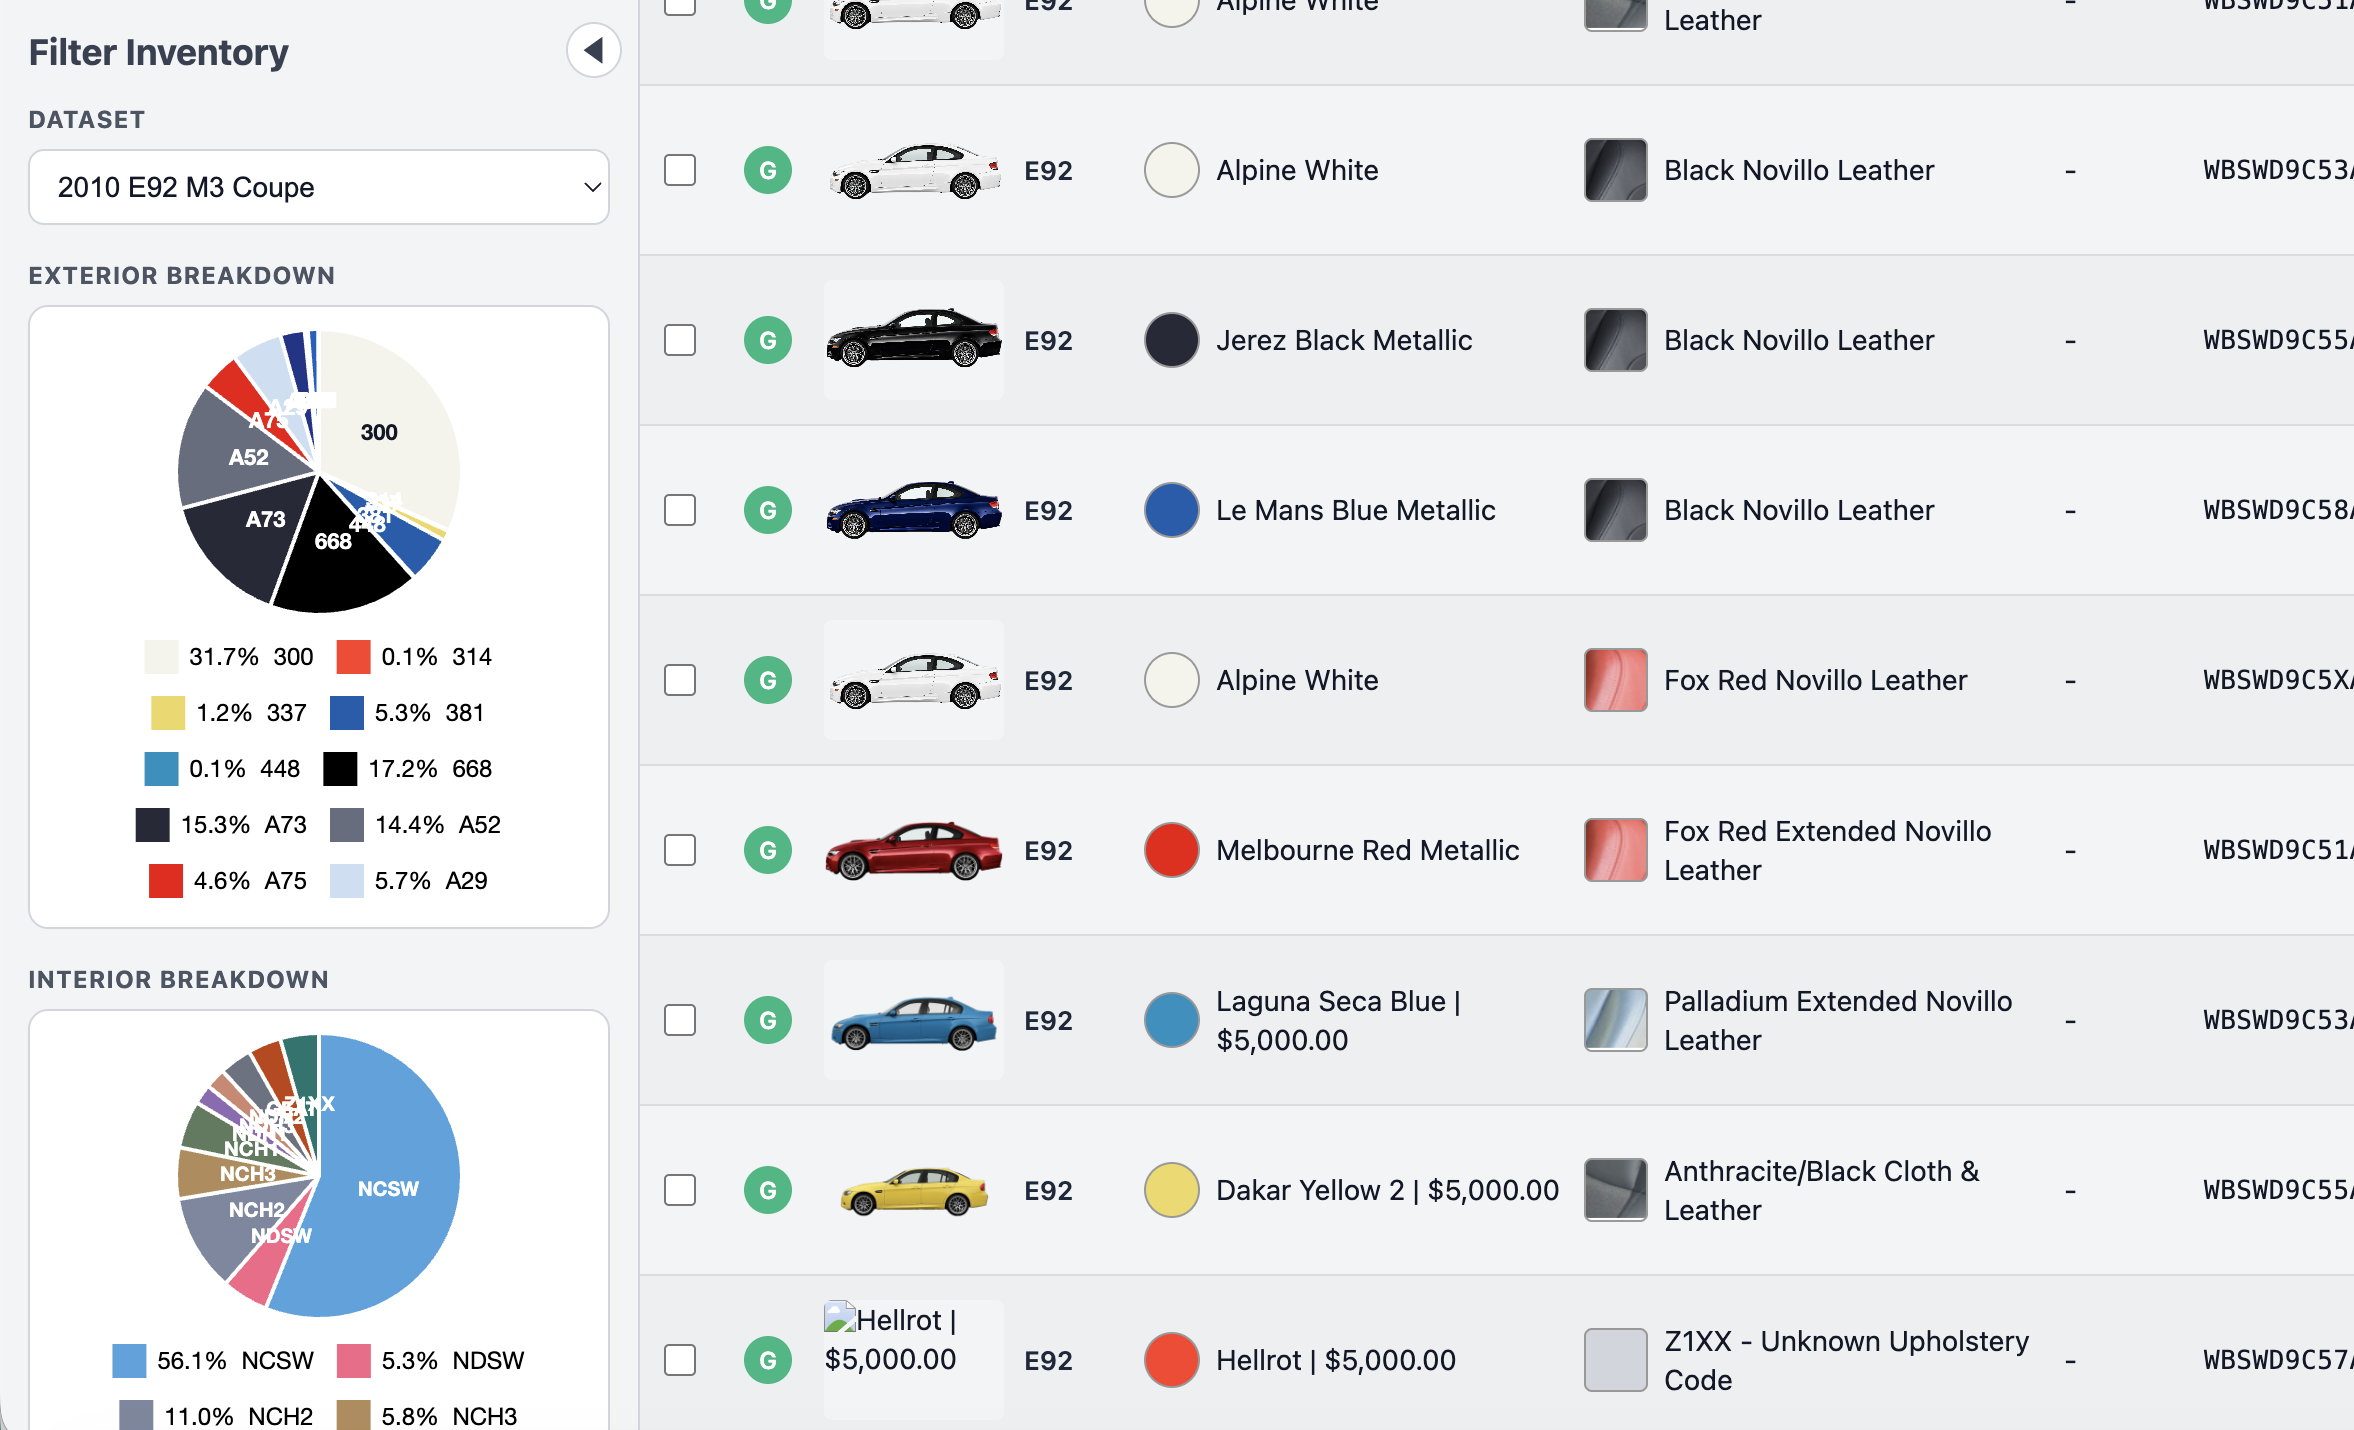Image resolution: width=2354 pixels, height=1430 pixels.
Task: Open the white car thumbnail in the Fox Red Novillo Leather row
Action: coord(914,680)
